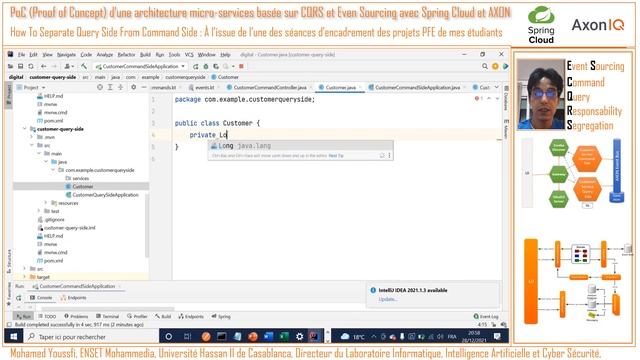Click the Update link in the notification
Screen dimensions: 640x360
(387, 299)
